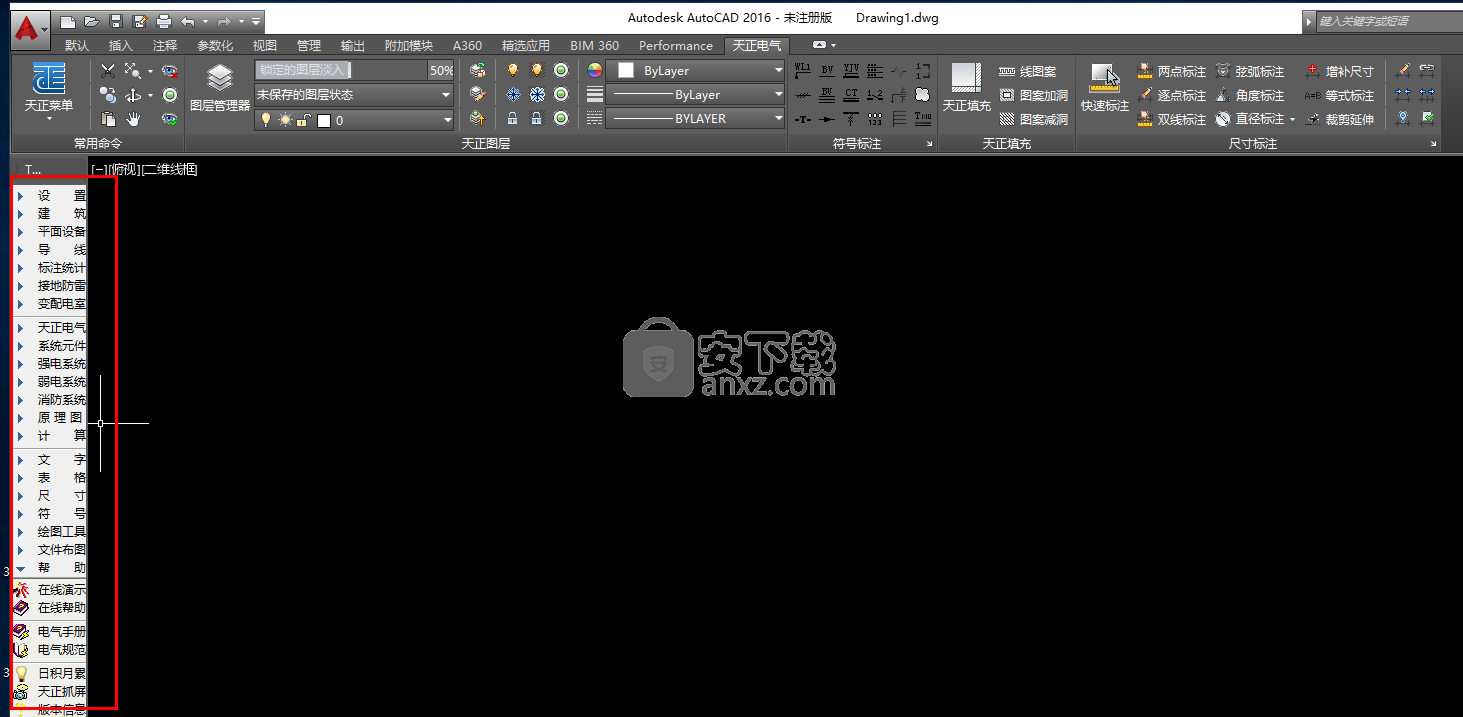1463x717 pixels.
Task: Collapse the 帮助 side menu section
Action: [x=50, y=567]
